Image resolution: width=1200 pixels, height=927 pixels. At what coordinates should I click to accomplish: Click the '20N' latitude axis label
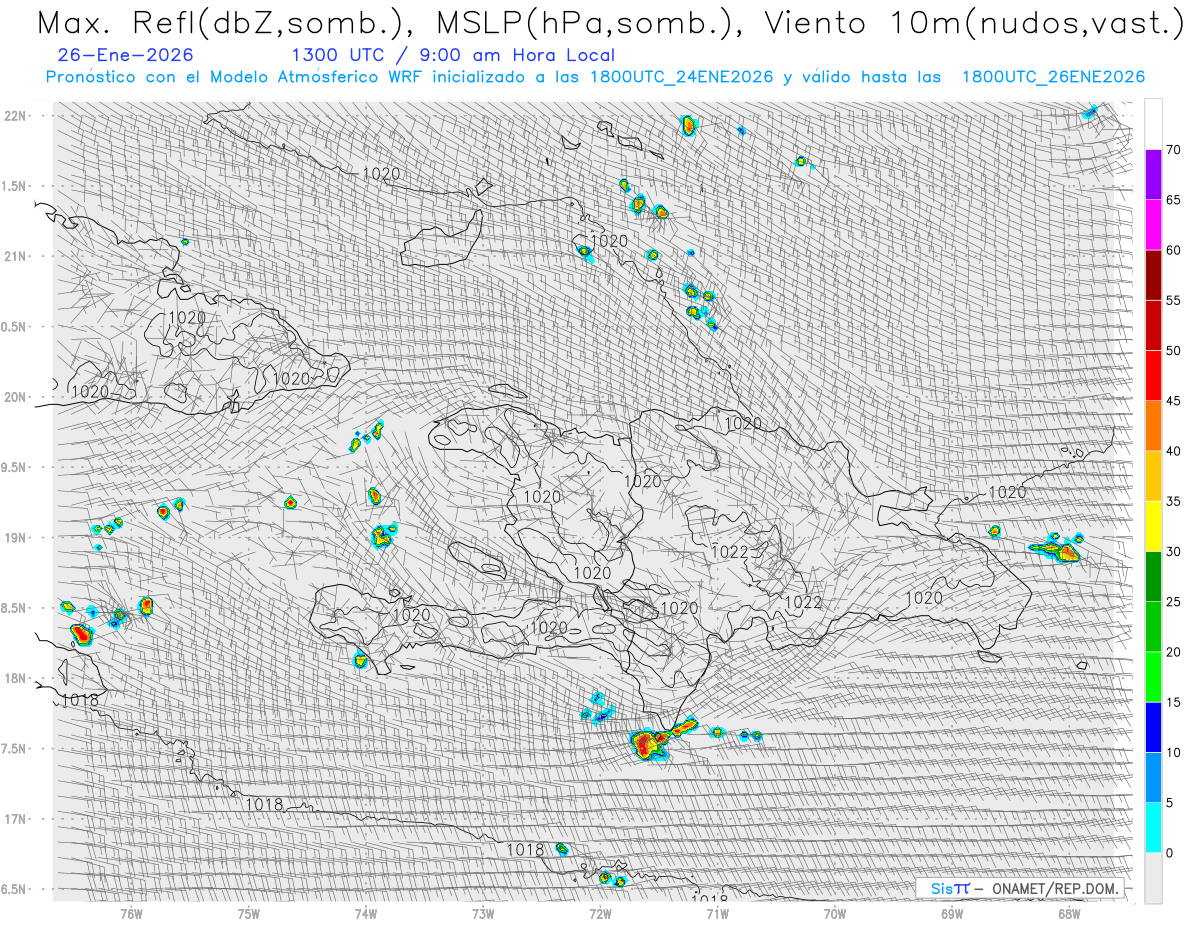[x=16, y=397]
